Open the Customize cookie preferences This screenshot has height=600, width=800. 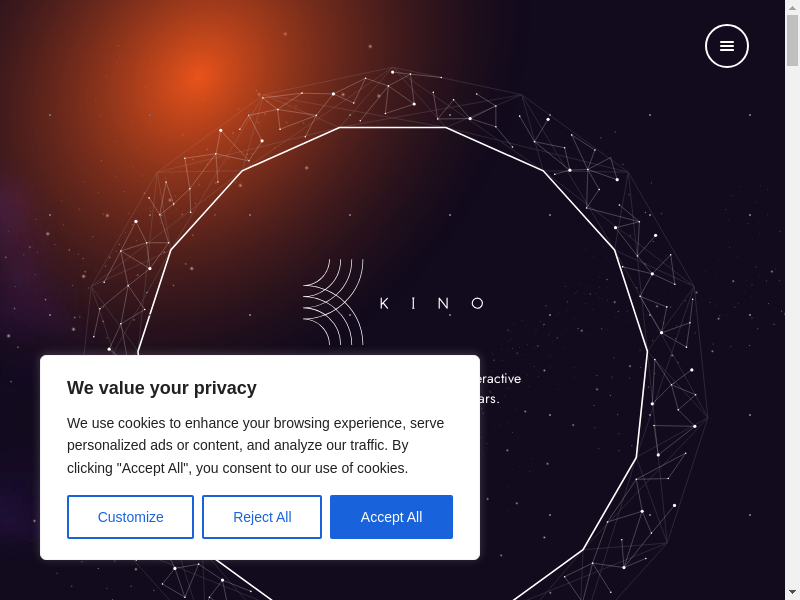pos(130,517)
